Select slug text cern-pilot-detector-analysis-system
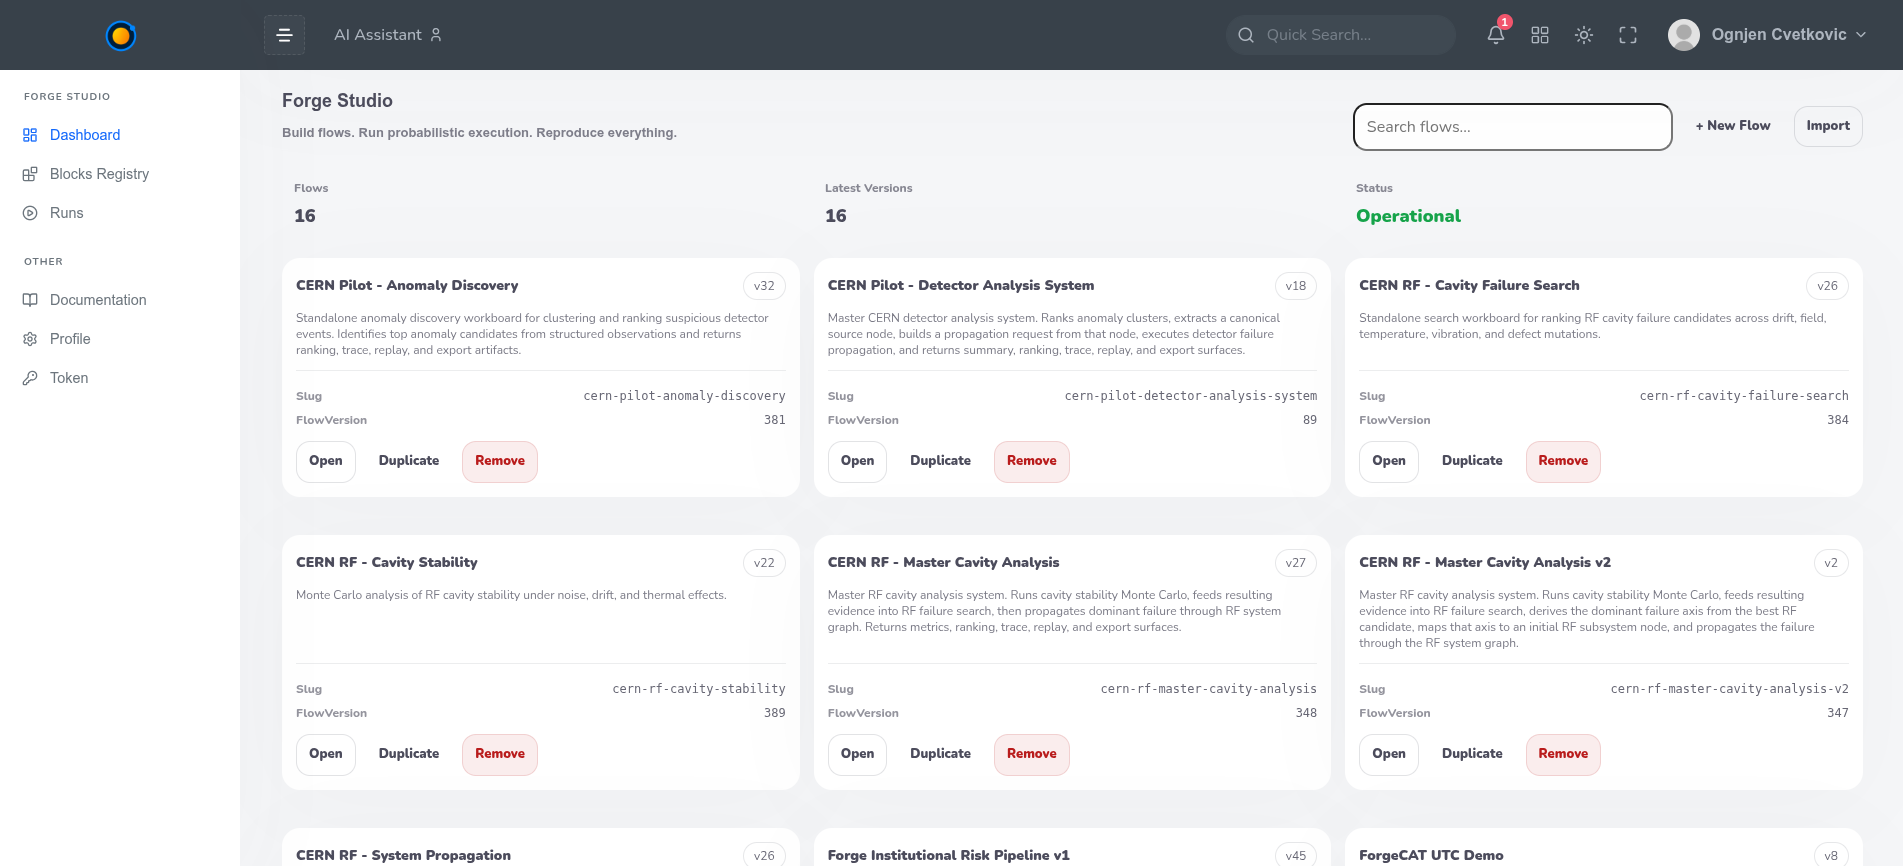The width and height of the screenshot is (1903, 866). point(1190,396)
